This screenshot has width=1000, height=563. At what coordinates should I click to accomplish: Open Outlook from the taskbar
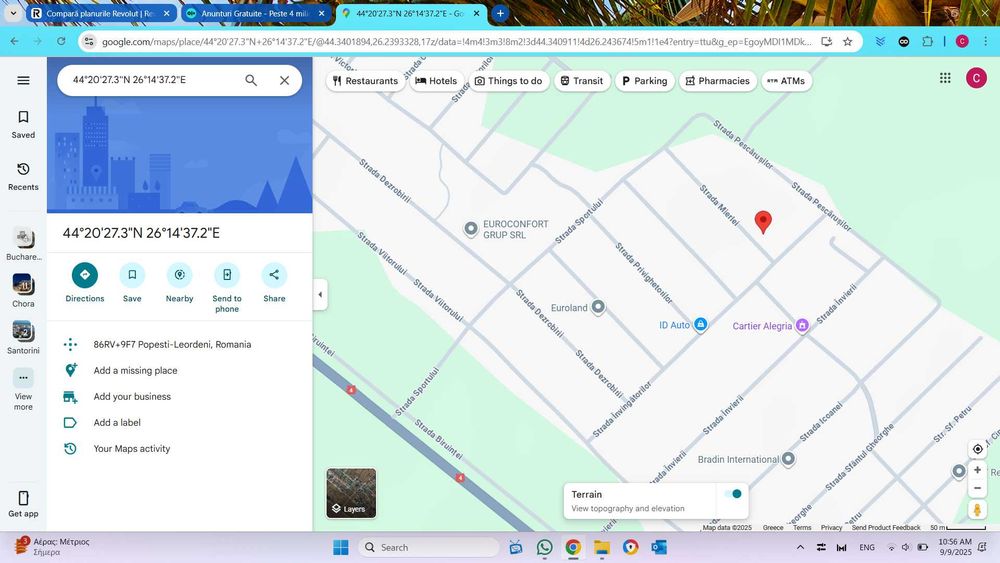point(659,547)
